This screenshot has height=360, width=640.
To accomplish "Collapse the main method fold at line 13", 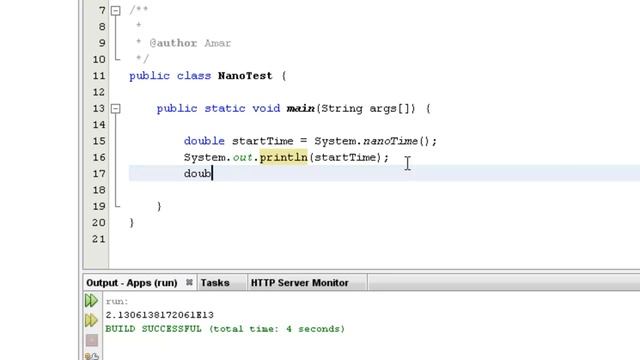I will coord(116,109).
